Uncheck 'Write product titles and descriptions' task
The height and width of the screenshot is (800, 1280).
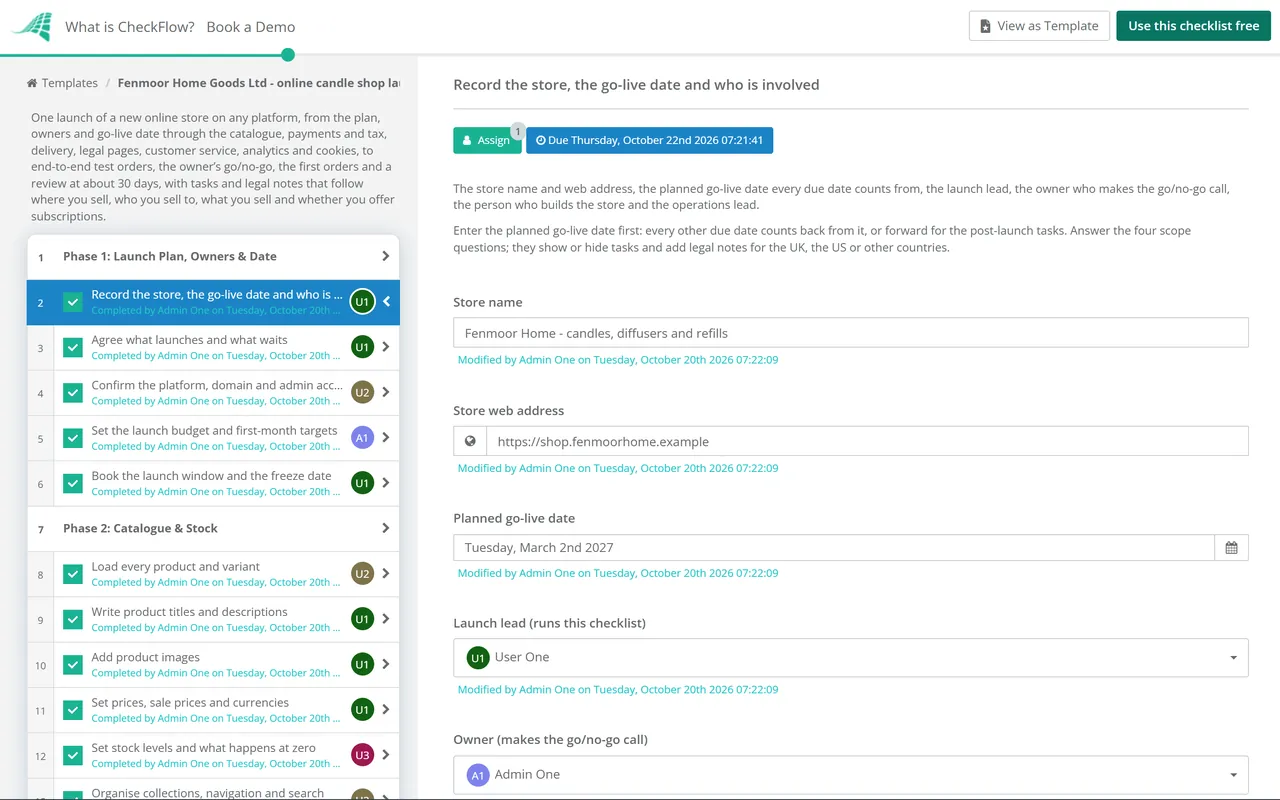tap(73, 619)
